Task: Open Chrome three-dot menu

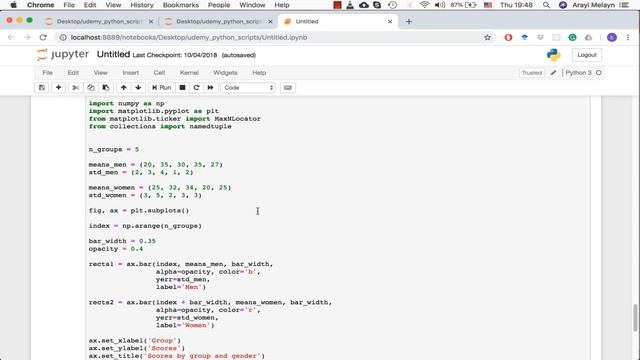Action: tap(628, 37)
